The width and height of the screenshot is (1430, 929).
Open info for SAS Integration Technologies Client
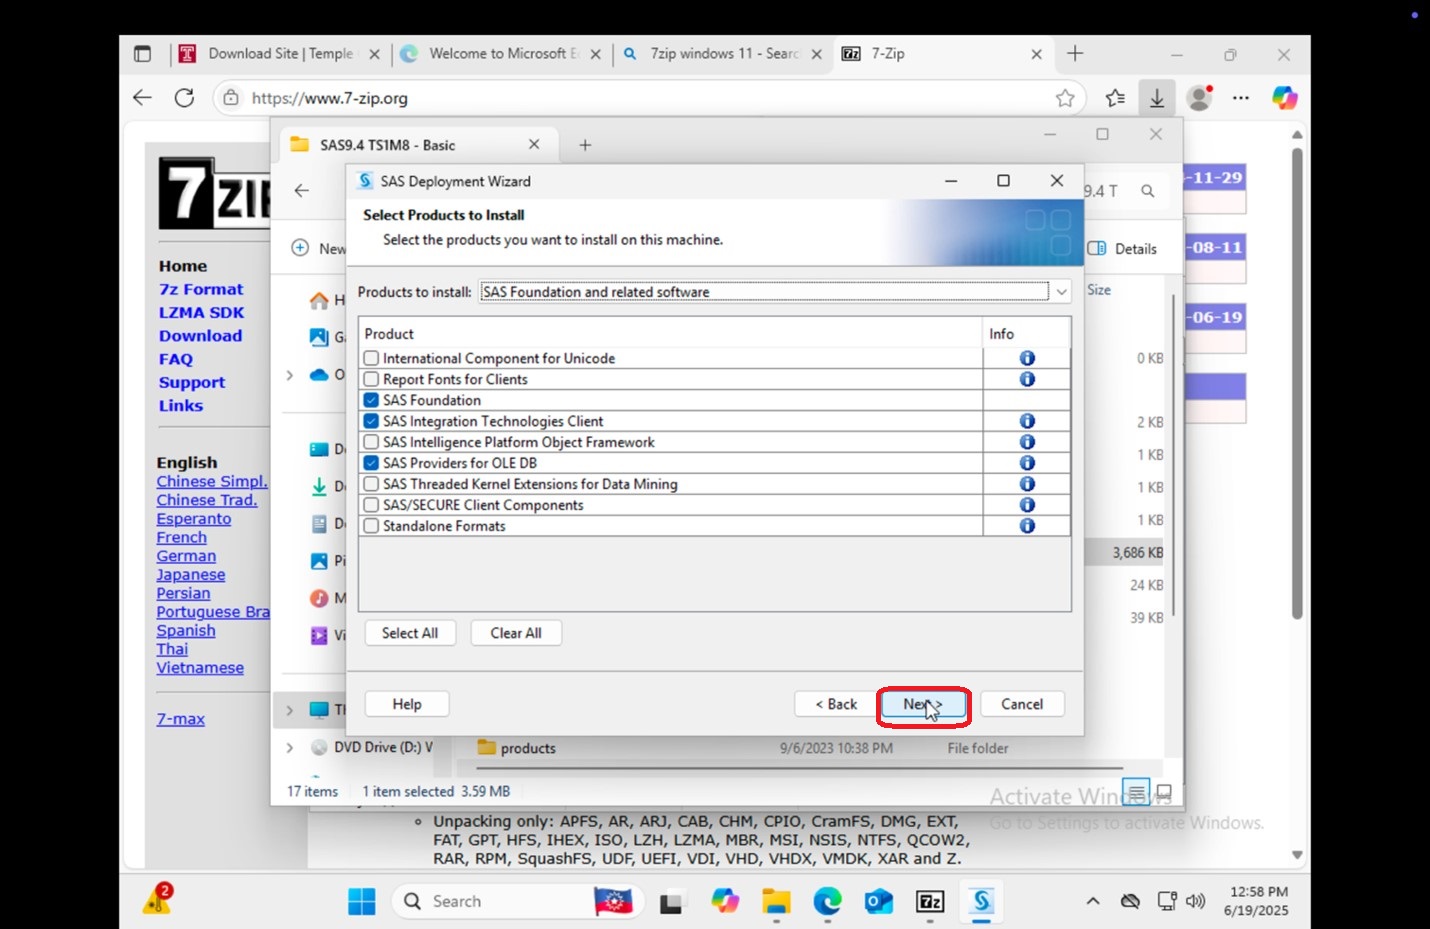[1027, 421]
